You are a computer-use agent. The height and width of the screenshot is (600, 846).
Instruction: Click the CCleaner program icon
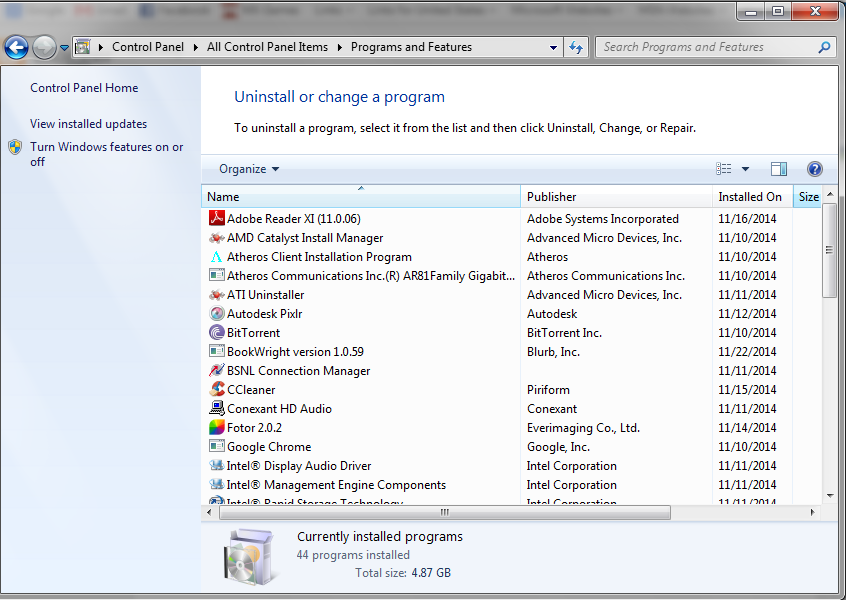tap(216, 389)
